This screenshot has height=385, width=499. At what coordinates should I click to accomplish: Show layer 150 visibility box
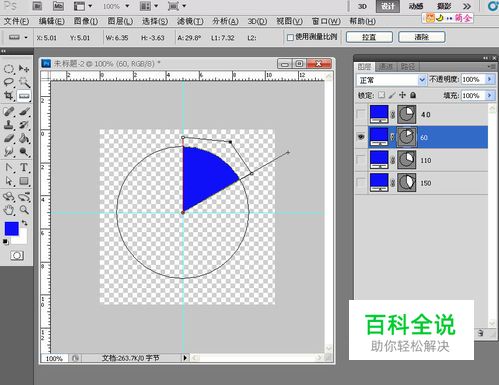coord(361,183)
